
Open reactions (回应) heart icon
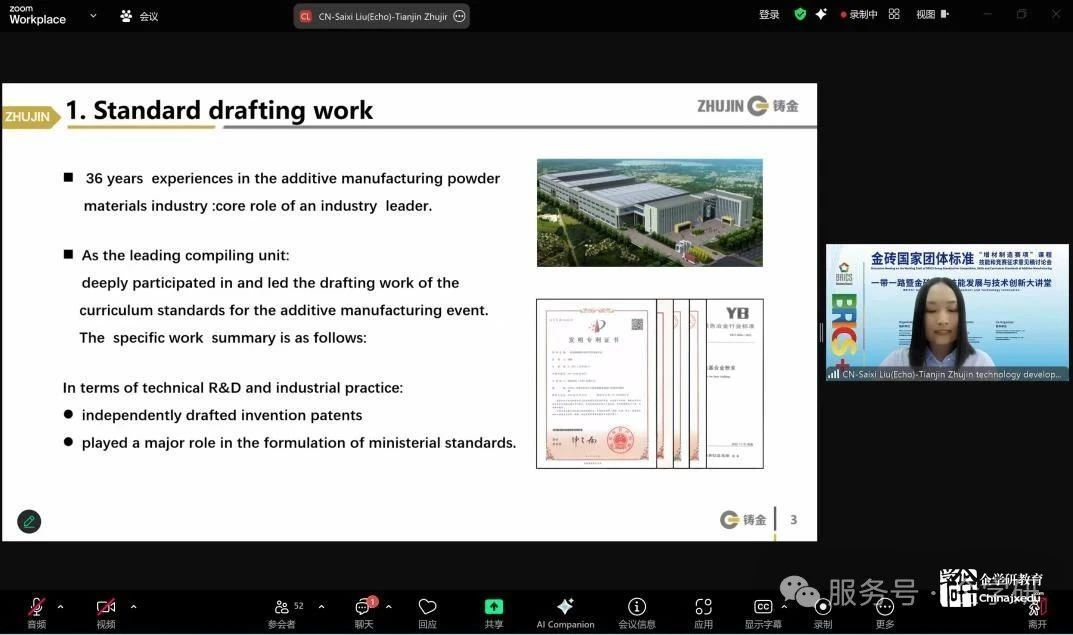pos(427,609)
